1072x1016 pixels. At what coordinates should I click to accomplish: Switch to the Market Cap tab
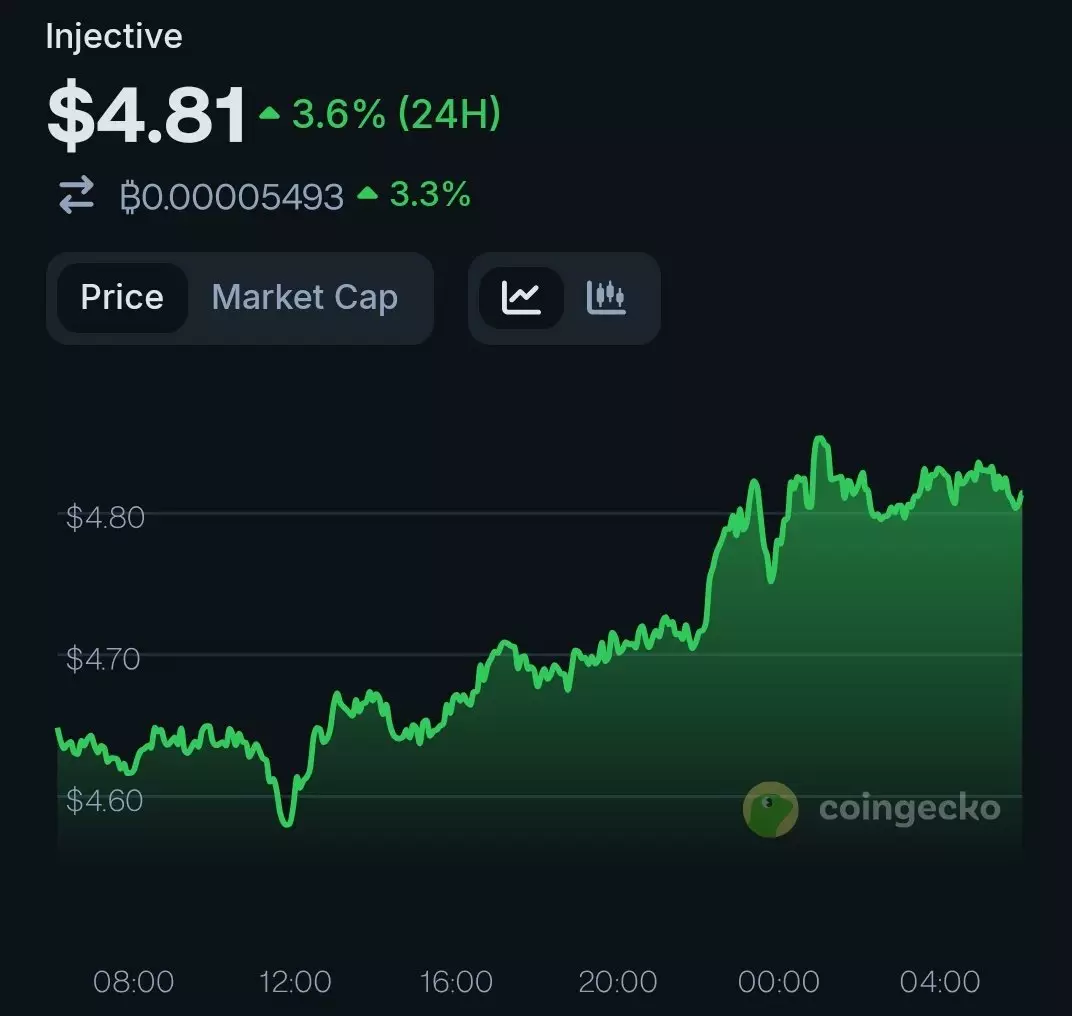coord(304,297)
